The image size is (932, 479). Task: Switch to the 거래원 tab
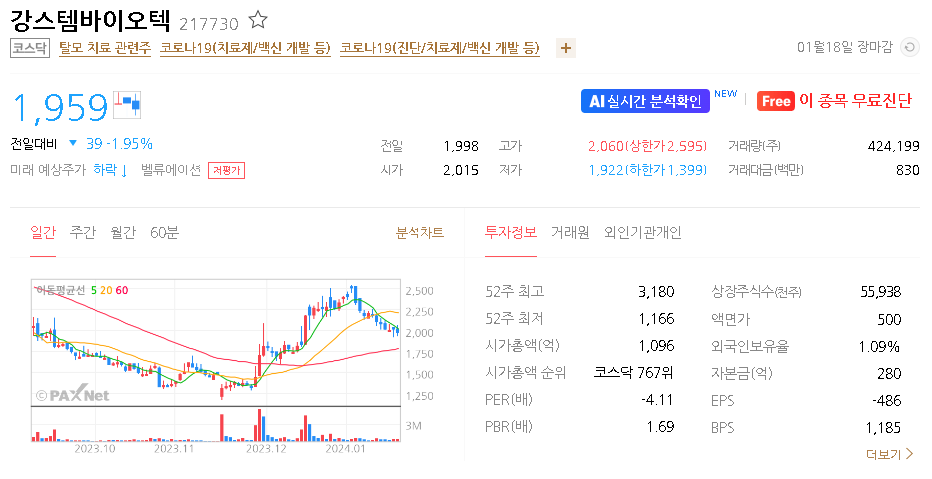570,232
